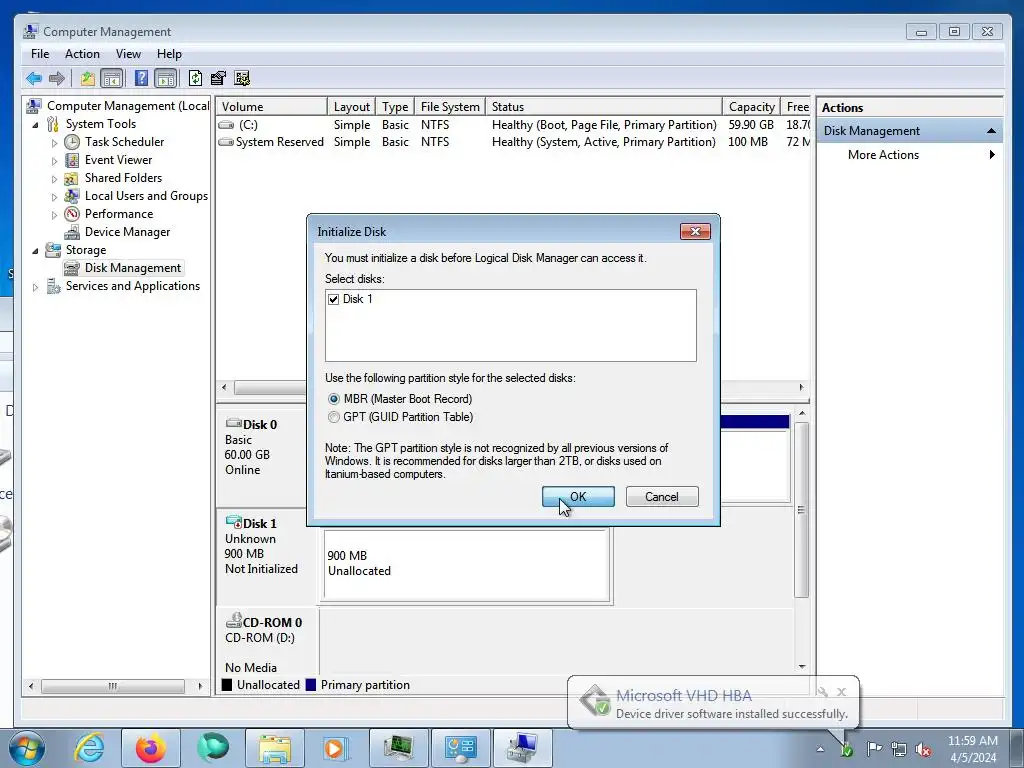Click the blue Primary partition legend swatch
Image resolution: width=1024 pixels, height=768 pixels.
tap(311, 684)
